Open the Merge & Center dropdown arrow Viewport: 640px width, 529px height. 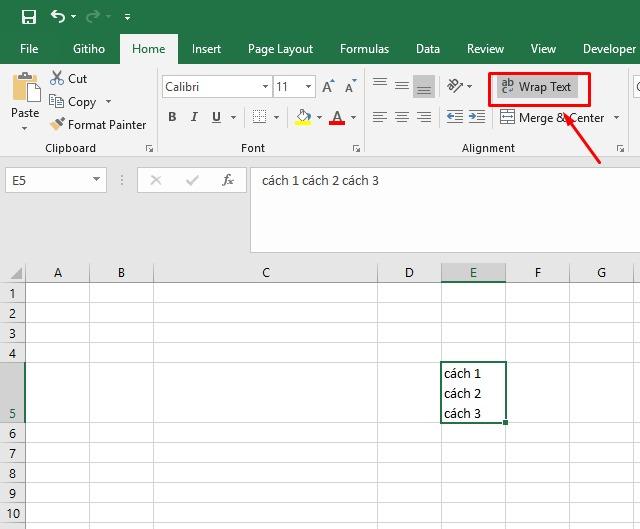click(x=616, y=118)
